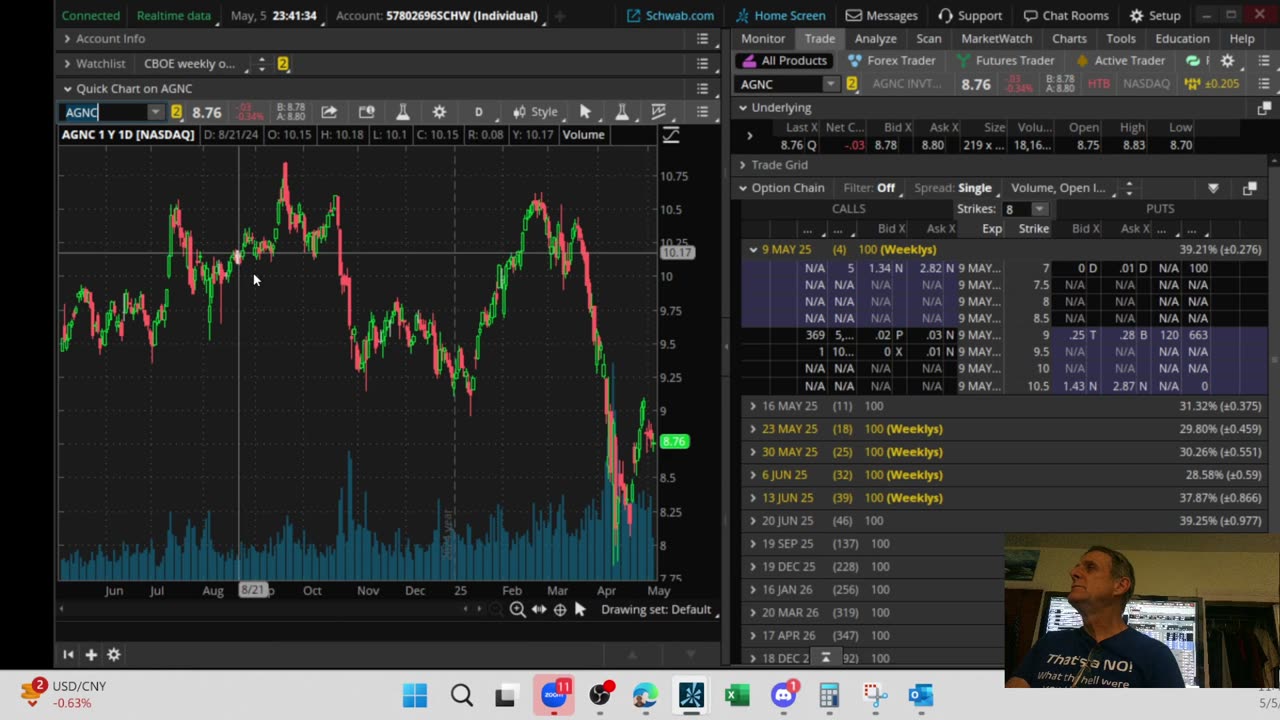
Task: Expand the 19 SEP 25 expiration row
Action: pos(753,544)
